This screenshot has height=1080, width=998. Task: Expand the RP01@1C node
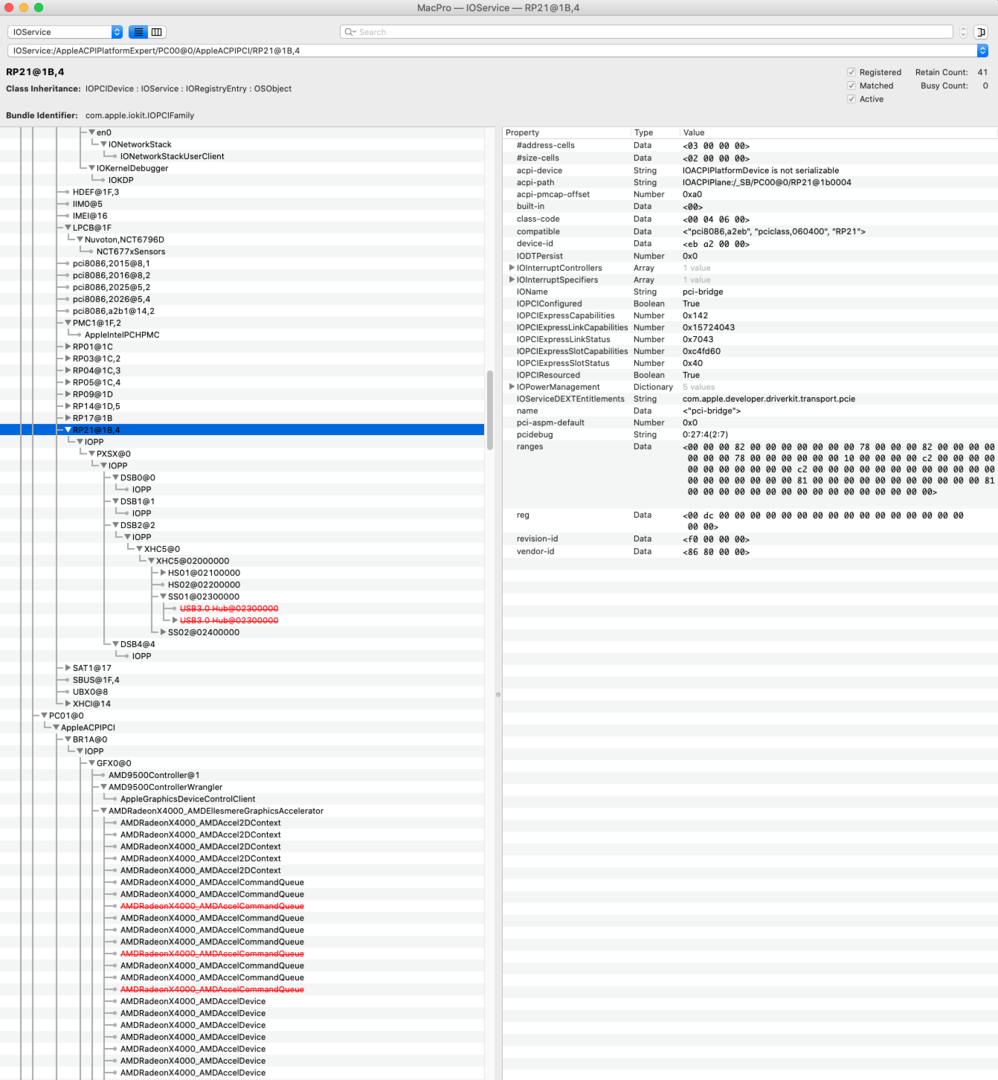coord(67,346)
